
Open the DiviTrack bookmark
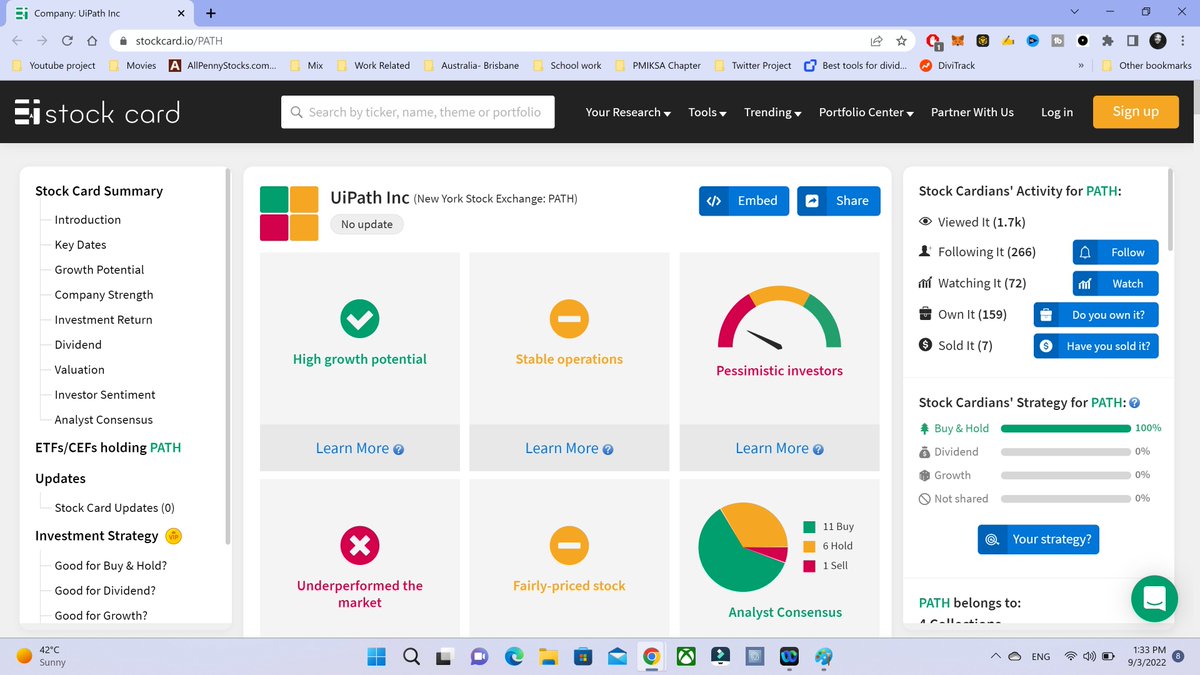point(948,66)
